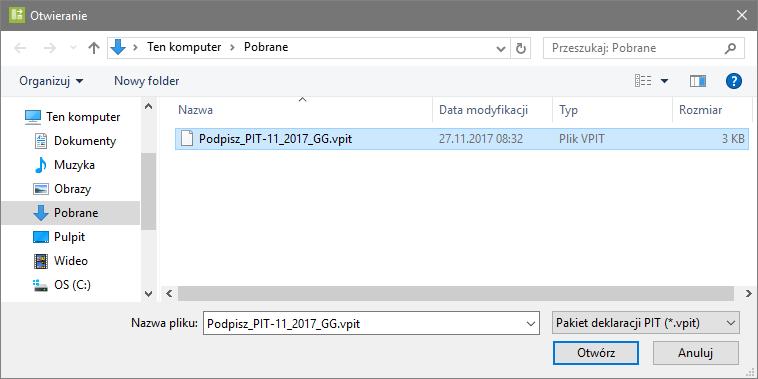Go back using the left arrow
This screenshot has height=379, width=758.
tap(20, 47)
